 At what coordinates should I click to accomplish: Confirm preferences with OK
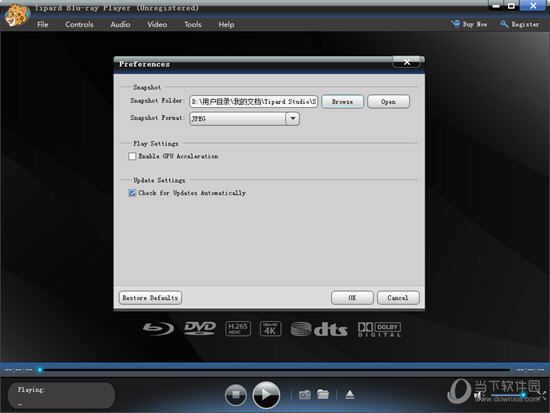click(352, 298)
